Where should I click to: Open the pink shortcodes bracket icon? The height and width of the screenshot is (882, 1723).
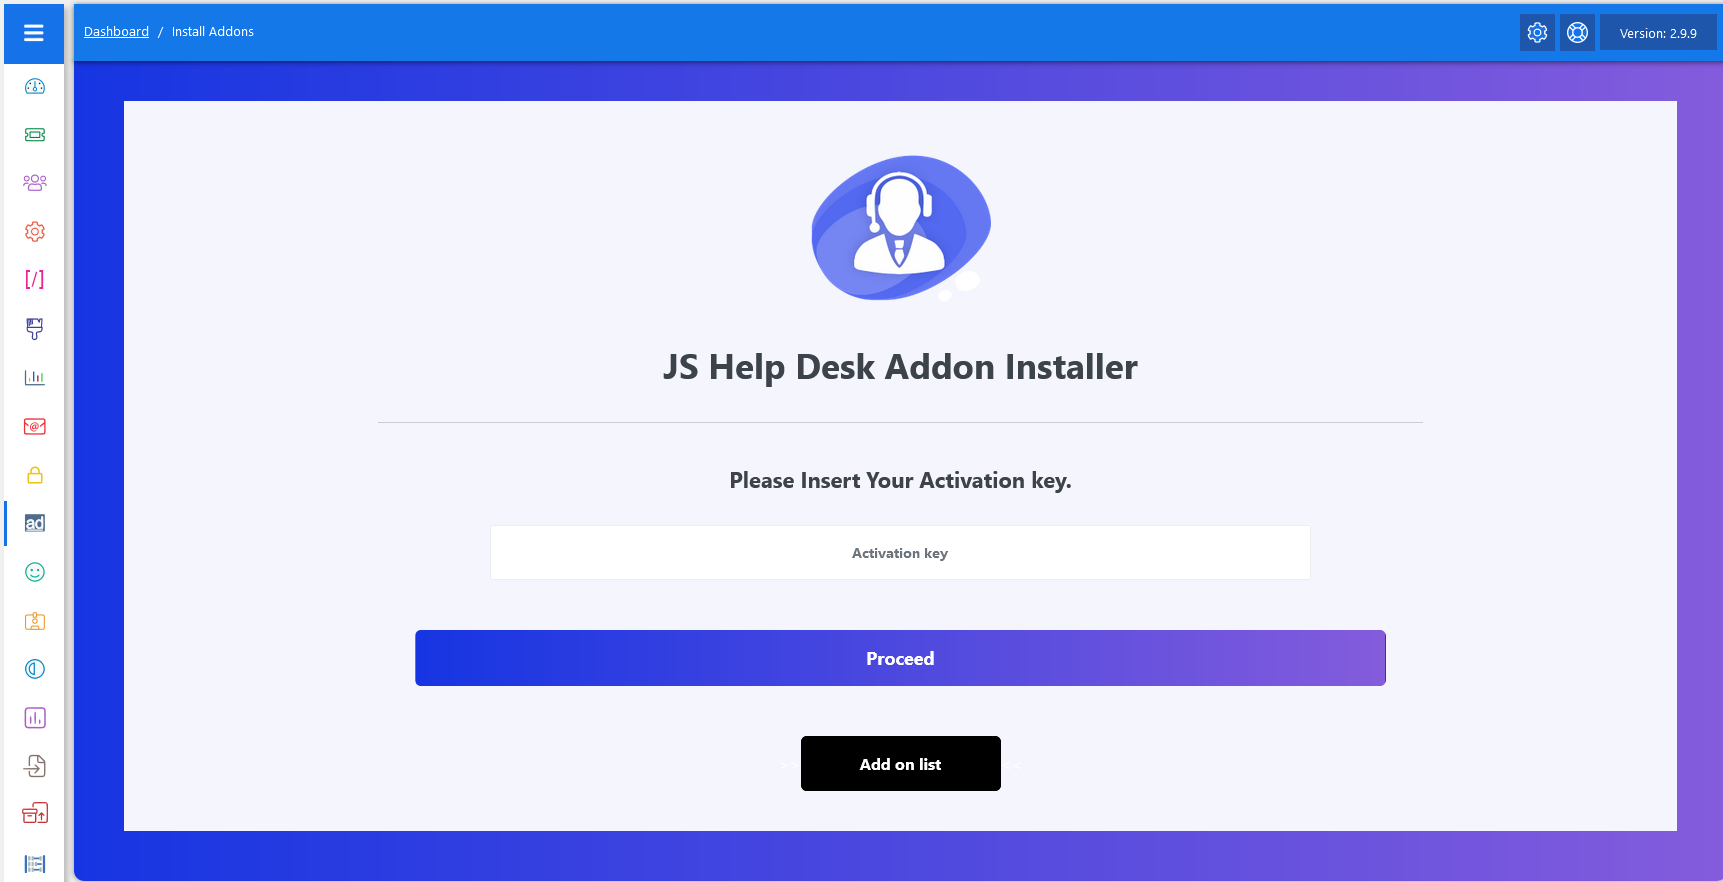pos(35,280)
